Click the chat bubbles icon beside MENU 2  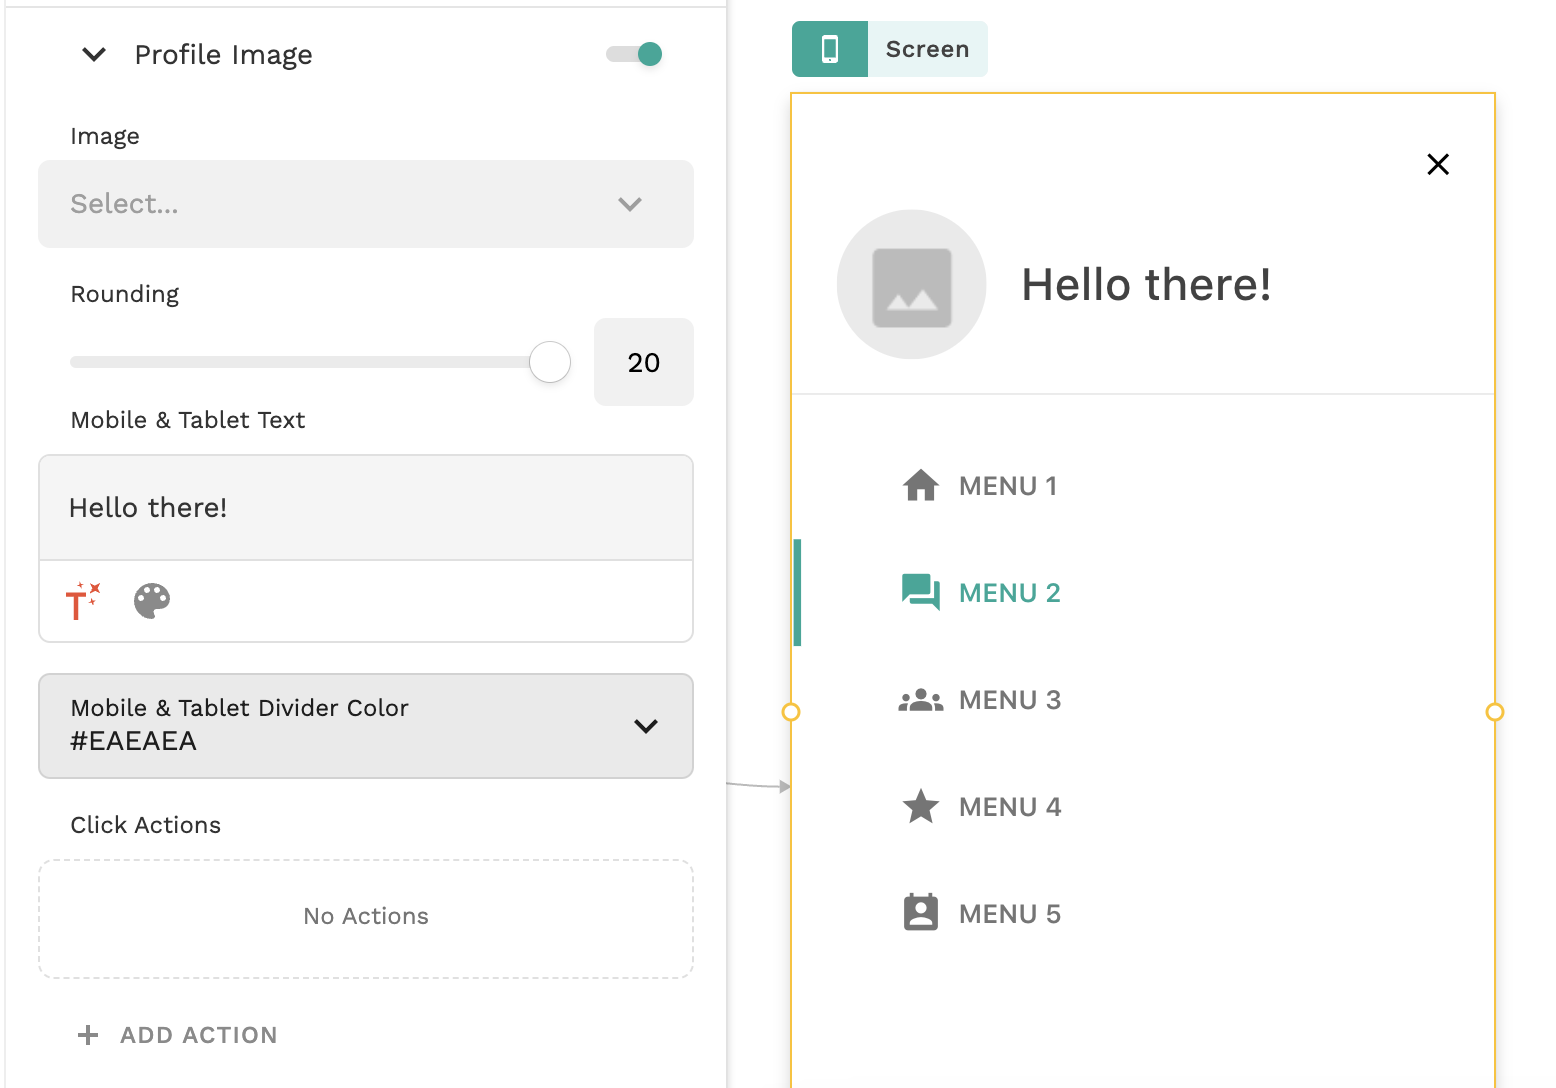(x=920, y=592)
